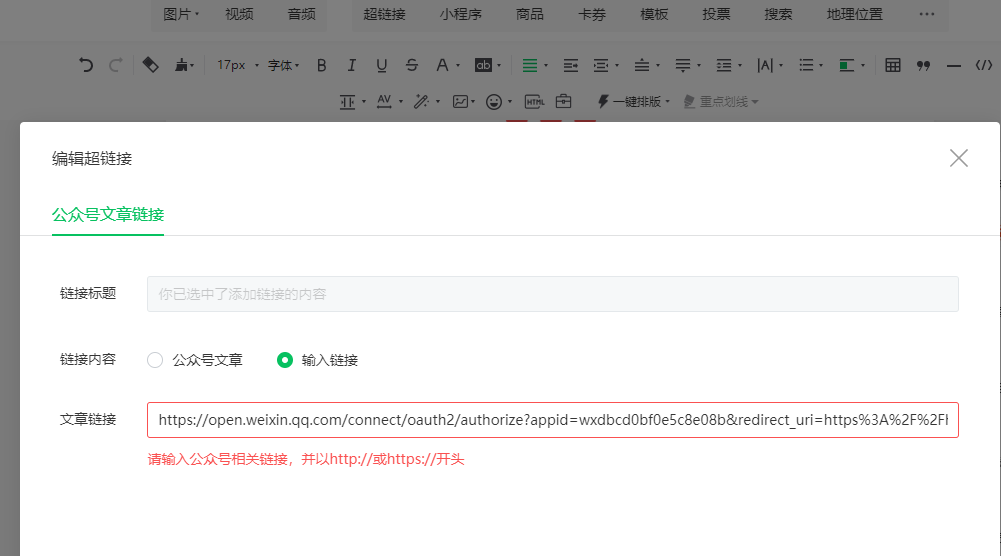Viewport: 1001px width, 556px height.
Task: Open the 重点划线 highlight menu
Action: click(x=721, y=101)
